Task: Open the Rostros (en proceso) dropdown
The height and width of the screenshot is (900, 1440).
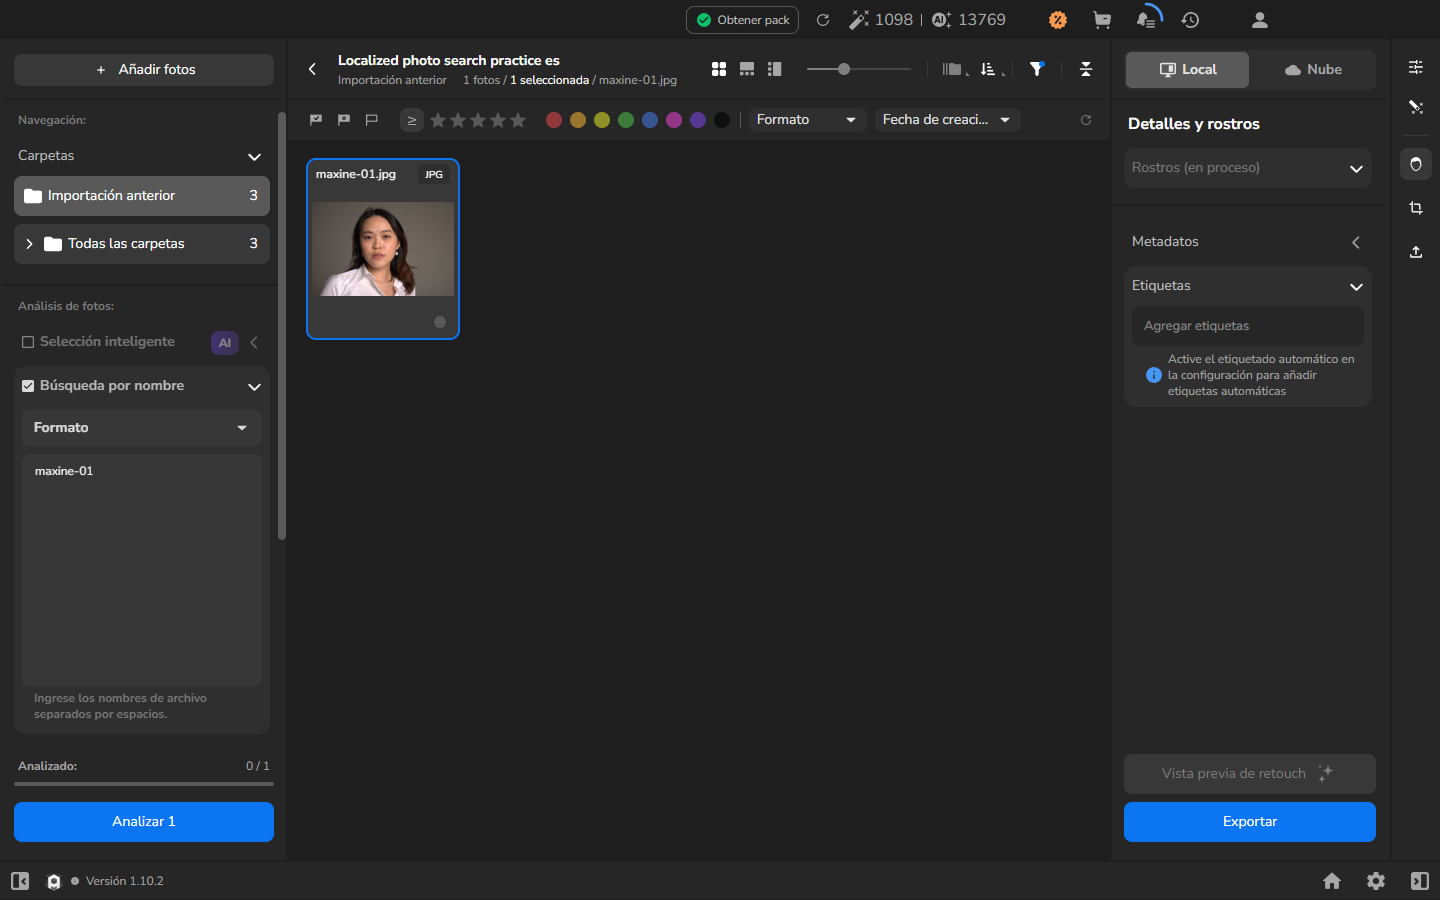Action: pos(1248,168)
